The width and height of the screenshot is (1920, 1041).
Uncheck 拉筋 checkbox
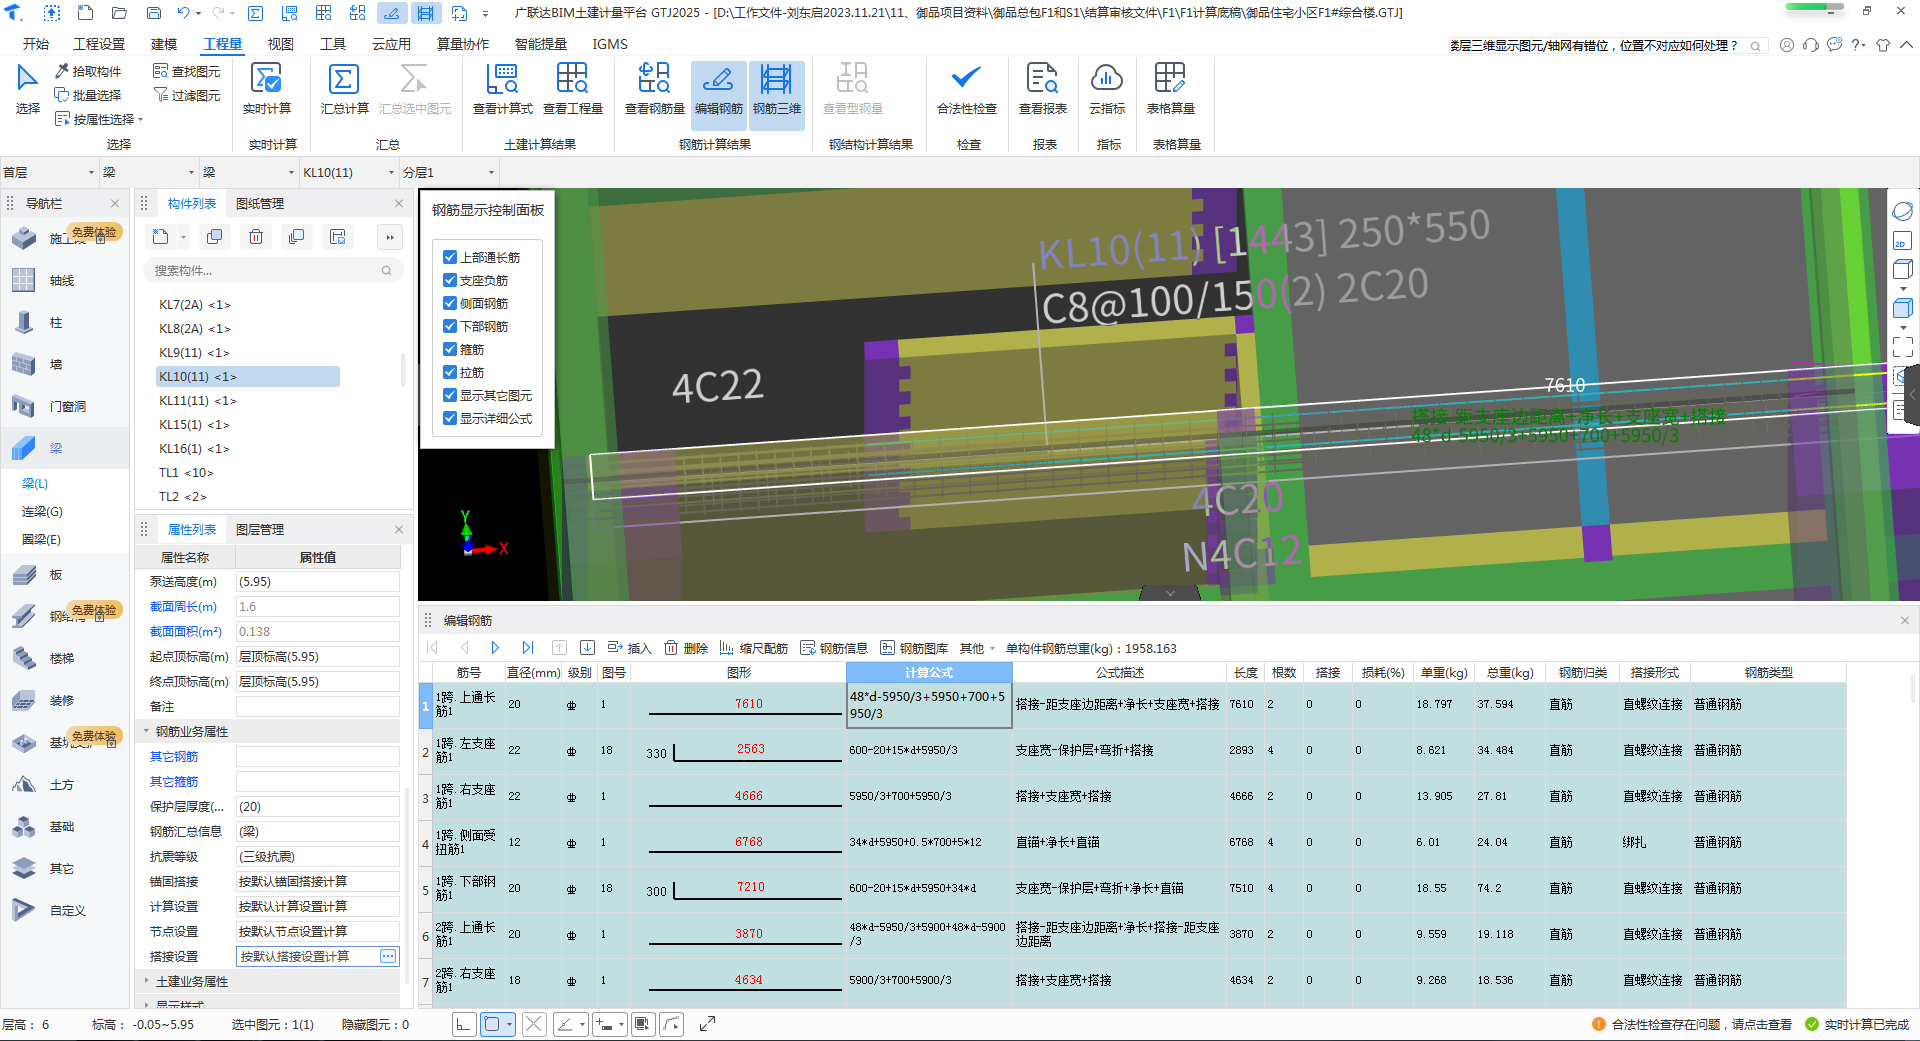[450, 372]
